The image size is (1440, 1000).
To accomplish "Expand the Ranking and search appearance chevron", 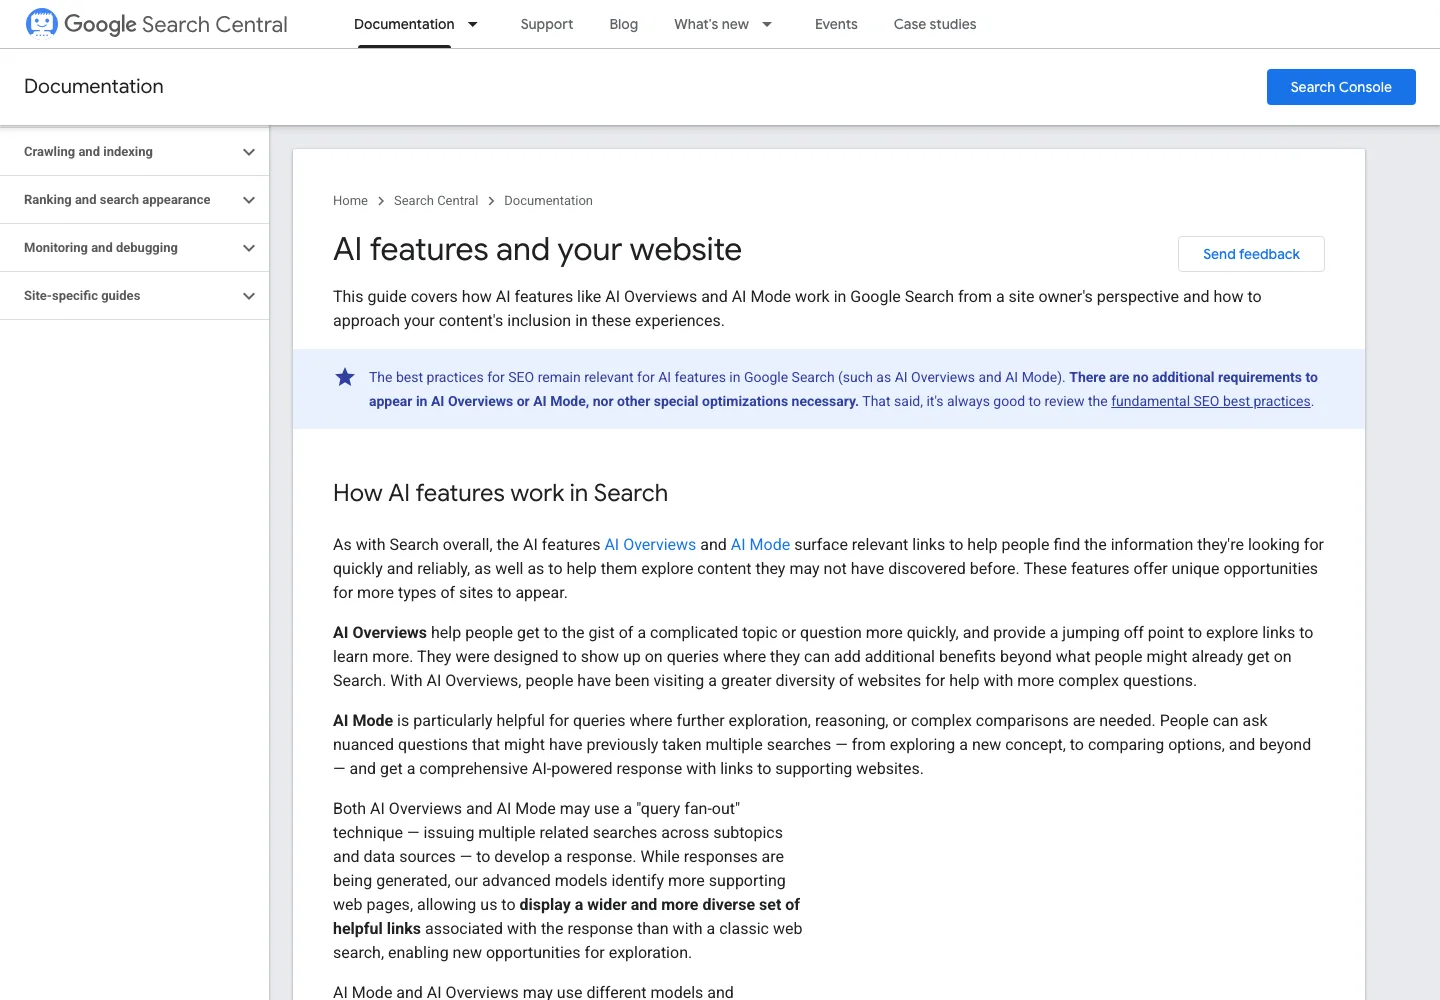I will [249, 200].
